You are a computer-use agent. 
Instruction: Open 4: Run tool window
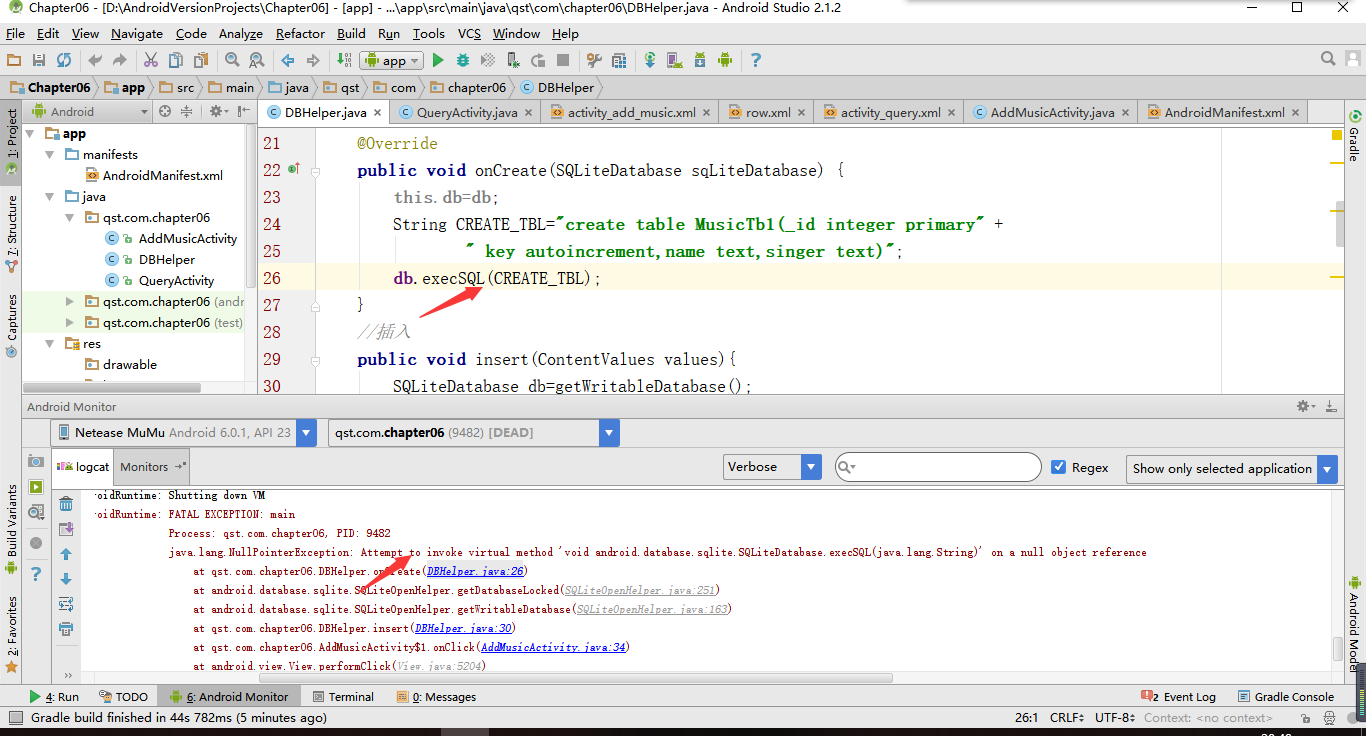(x=55, y=697)
